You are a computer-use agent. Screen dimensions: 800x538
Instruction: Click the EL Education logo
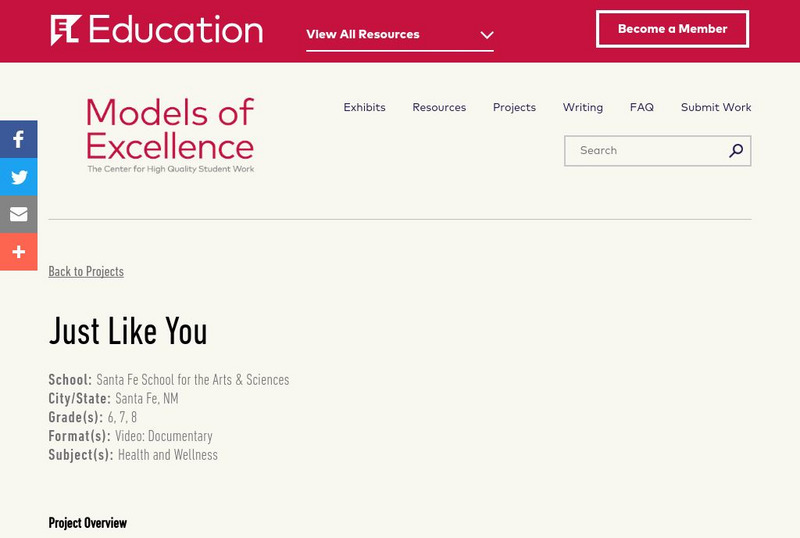[157, 30]
